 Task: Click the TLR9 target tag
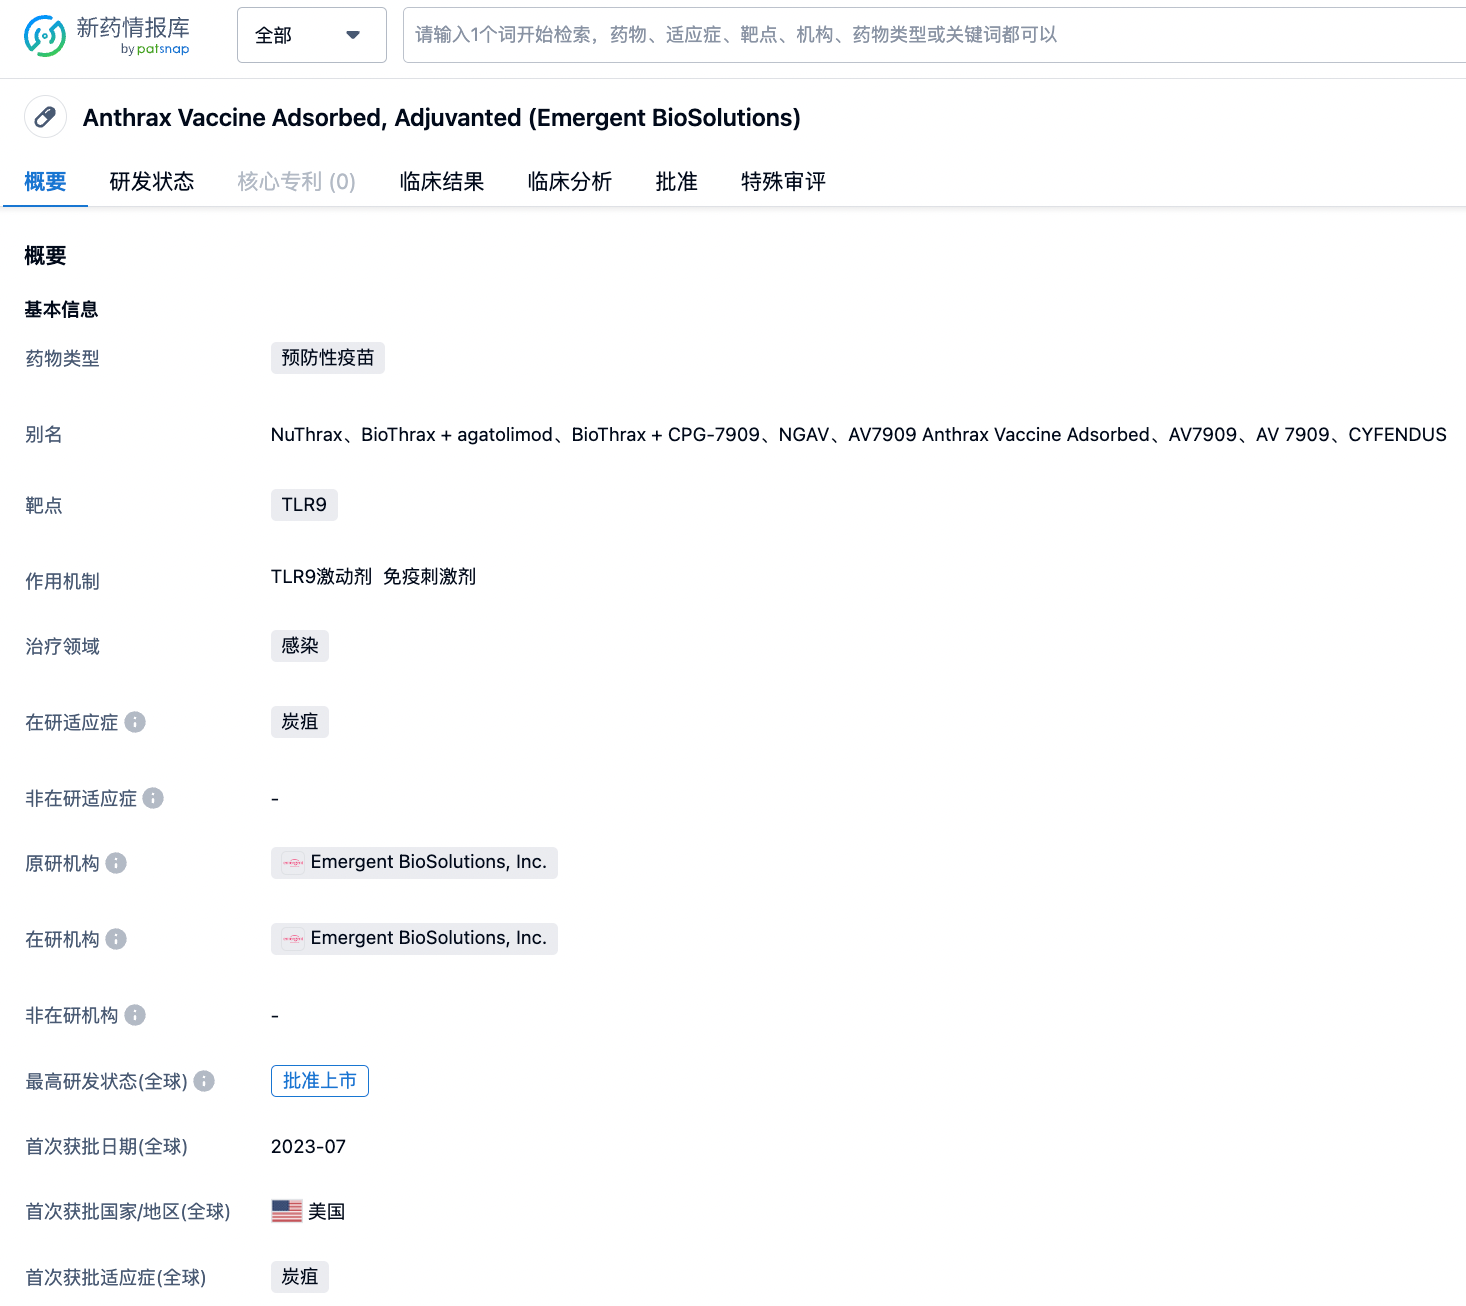click(x=304, y=505)
